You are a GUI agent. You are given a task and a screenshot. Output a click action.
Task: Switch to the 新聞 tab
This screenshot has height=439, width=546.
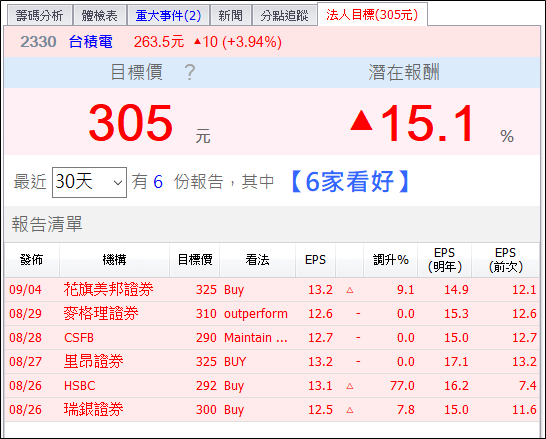(x=231, y=15)
